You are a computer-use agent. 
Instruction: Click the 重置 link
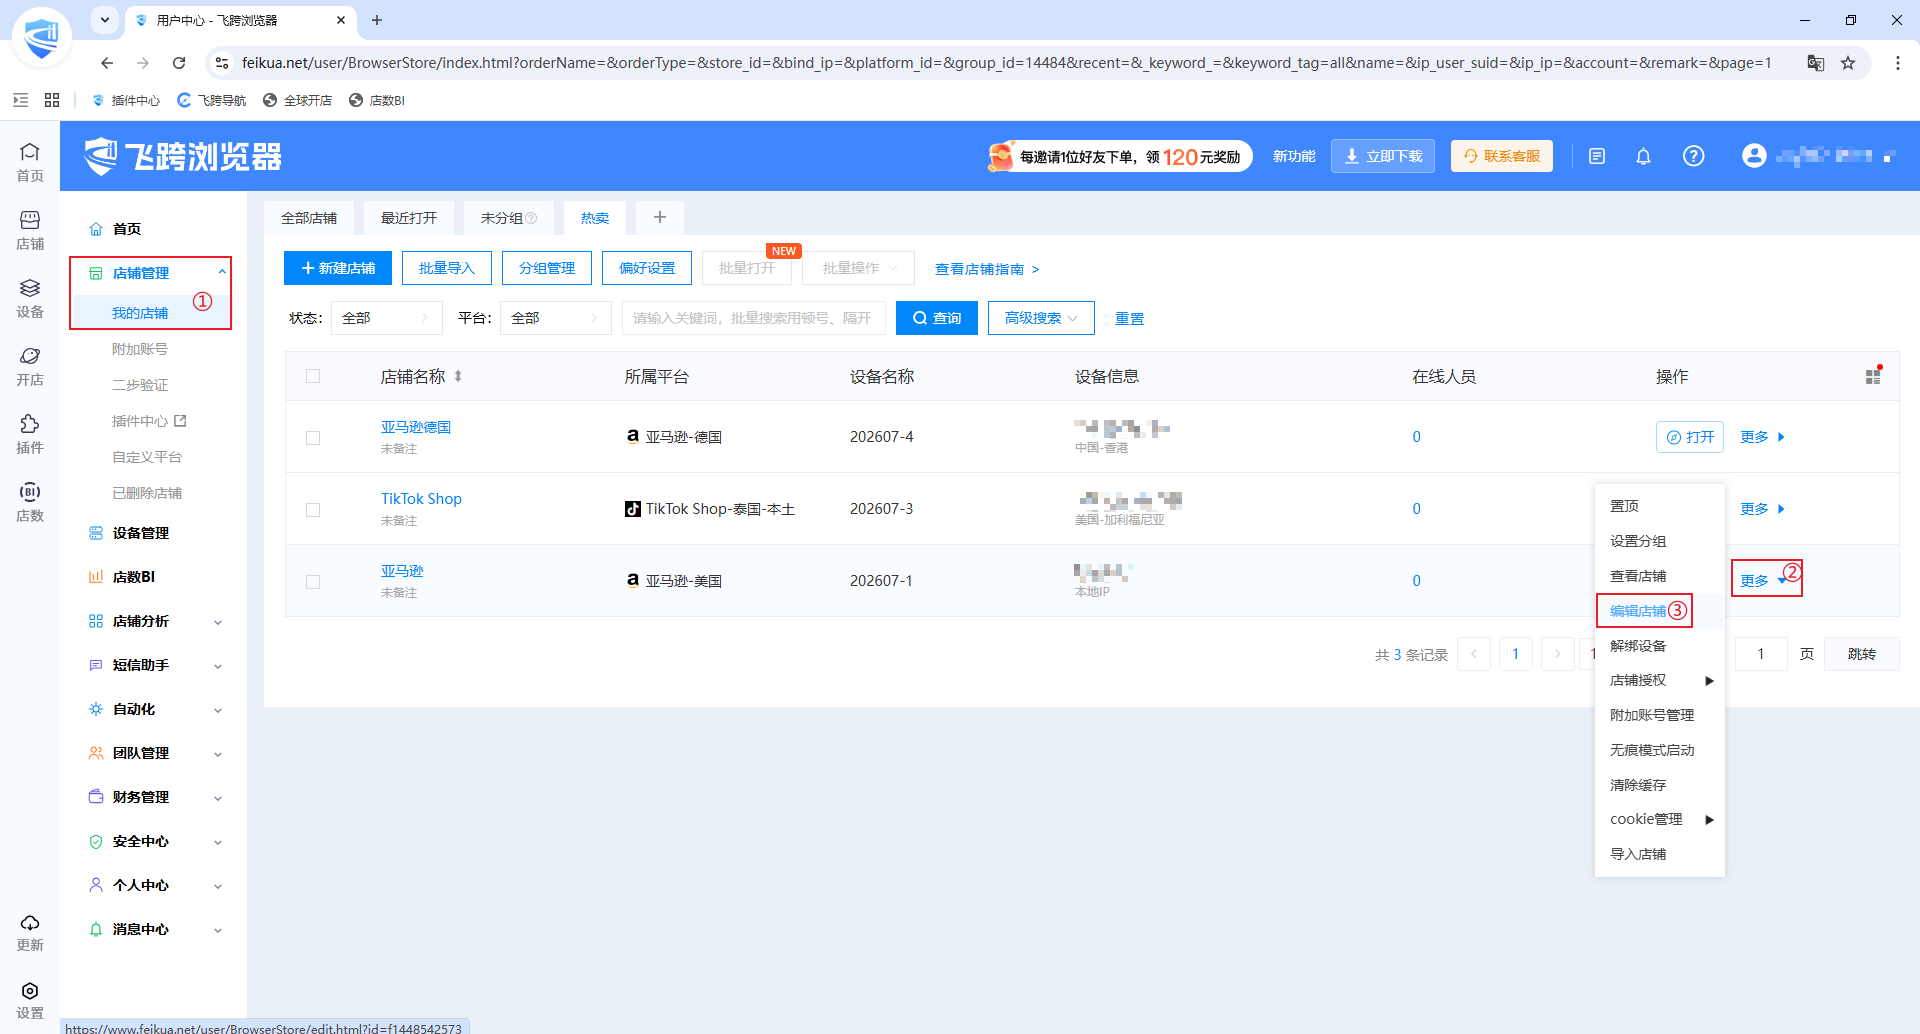tap(1129, 318)
